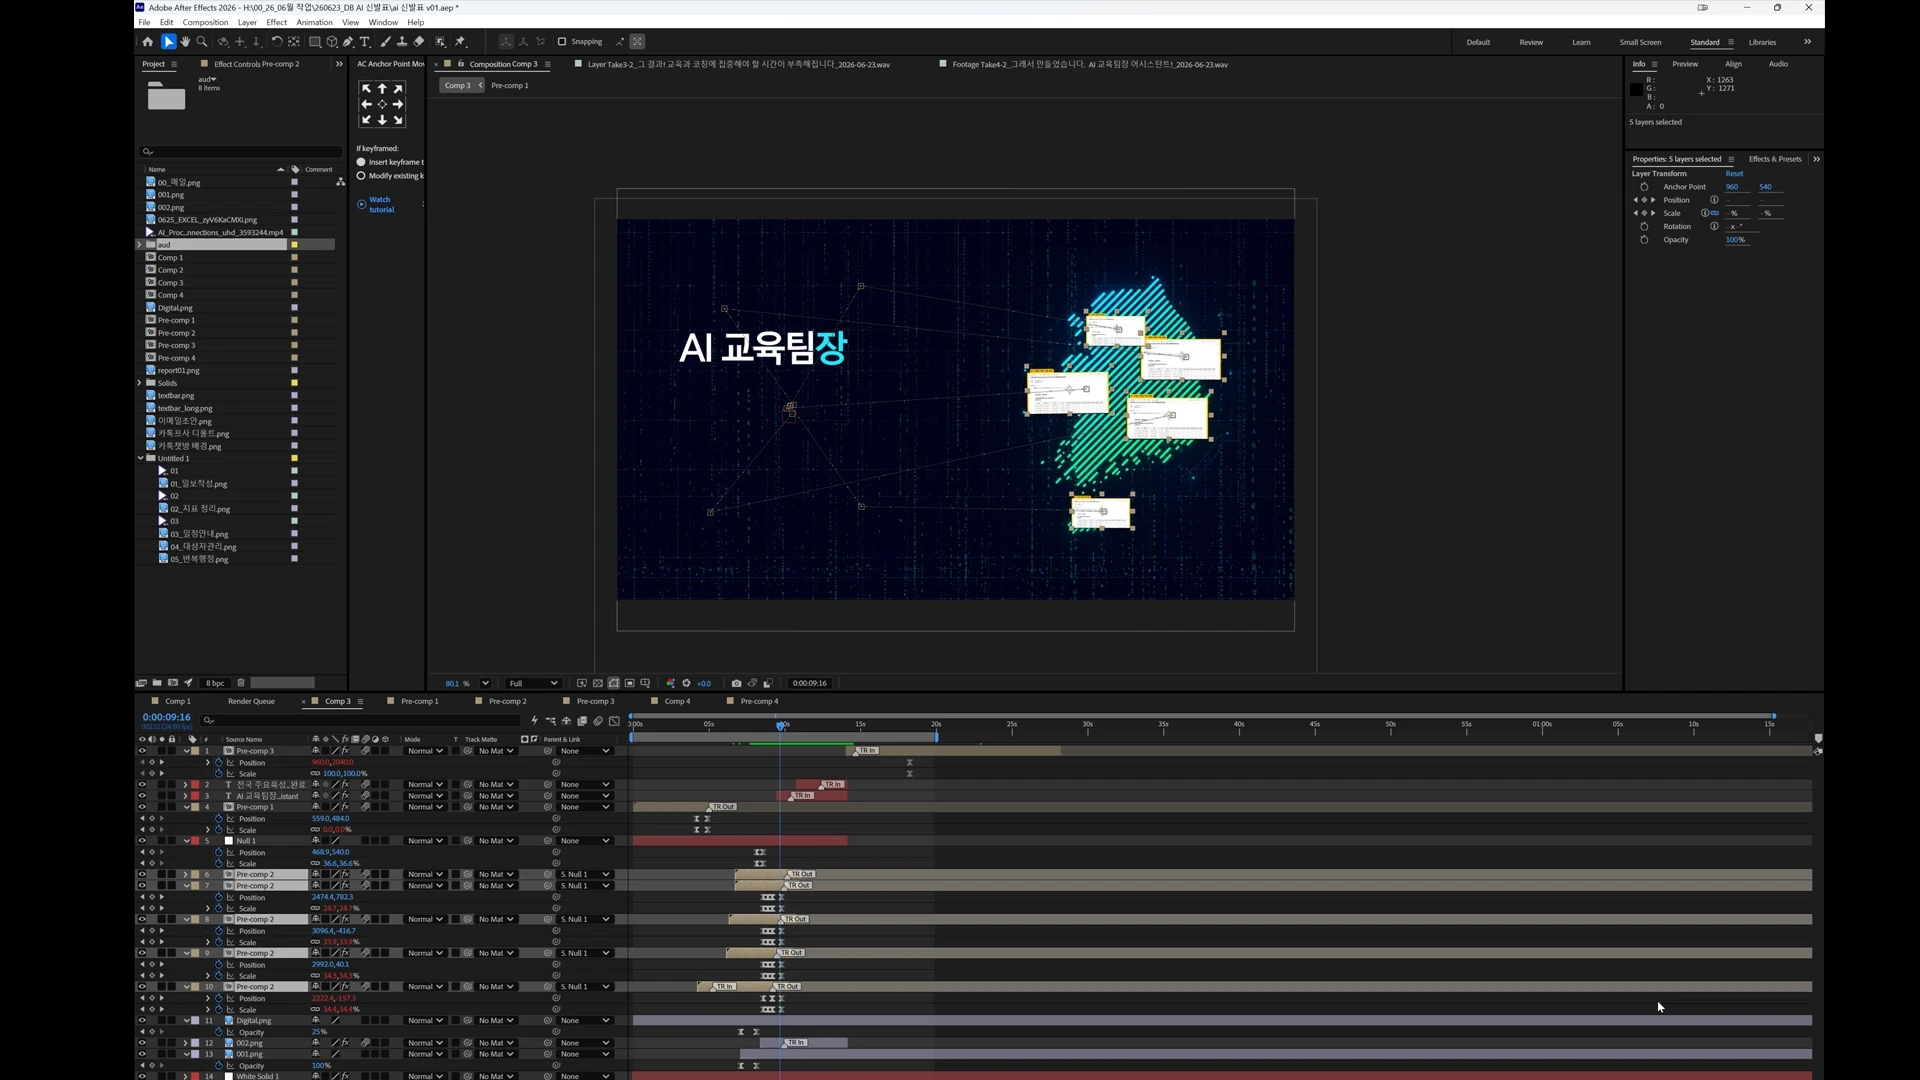Screen dimensions: 1920x1080
Task: Select the Horizontal Type tool
Action: pos(365,42)
